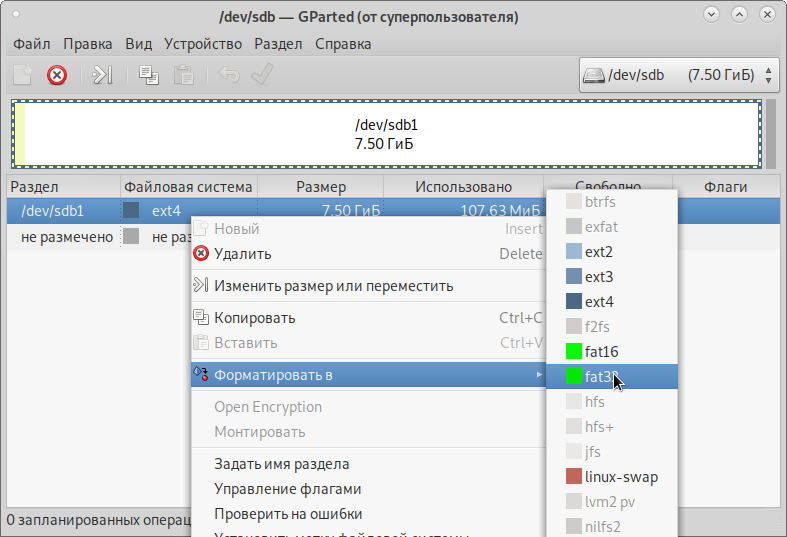The height and width of the screenshot is (537, 787).
Task: Open the Правка menu
Action: pos(88,44)
